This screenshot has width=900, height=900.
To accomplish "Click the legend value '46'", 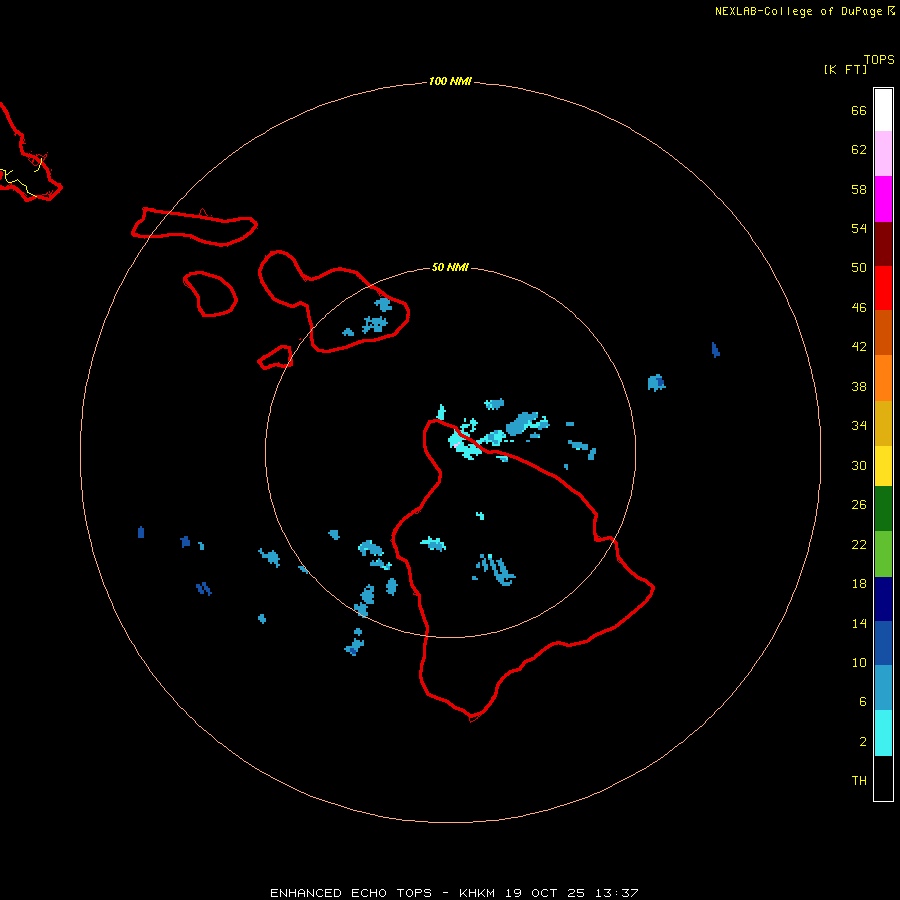I will click(859, 308).
